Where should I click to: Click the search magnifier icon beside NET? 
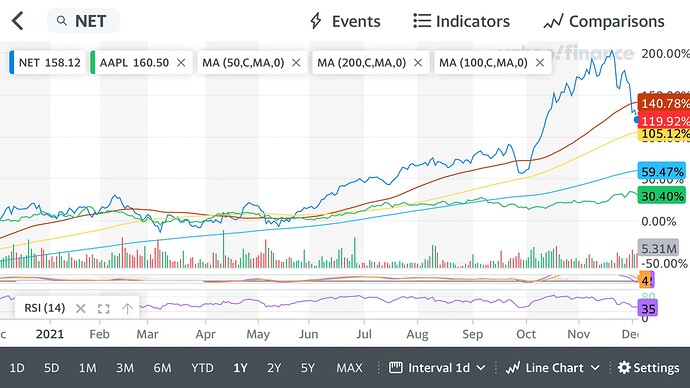(x=62, y=21)
